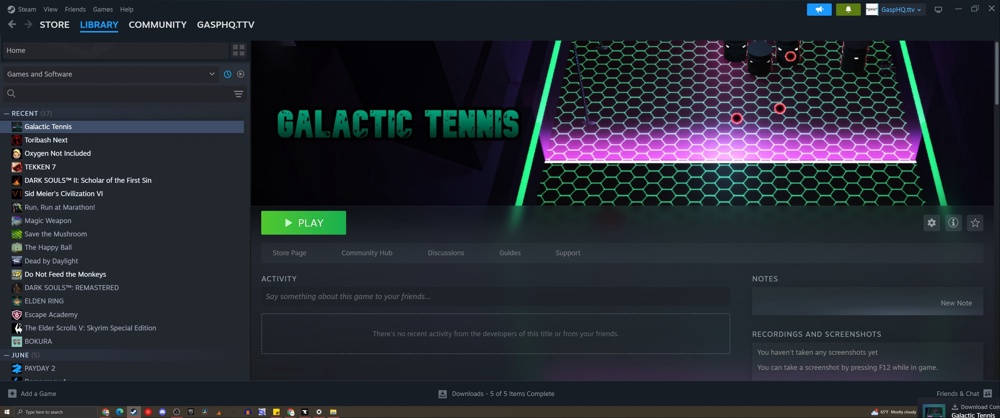Open Downloads manager icon
Viewport: 1000px width, 418px height.
tap(443, 394)
